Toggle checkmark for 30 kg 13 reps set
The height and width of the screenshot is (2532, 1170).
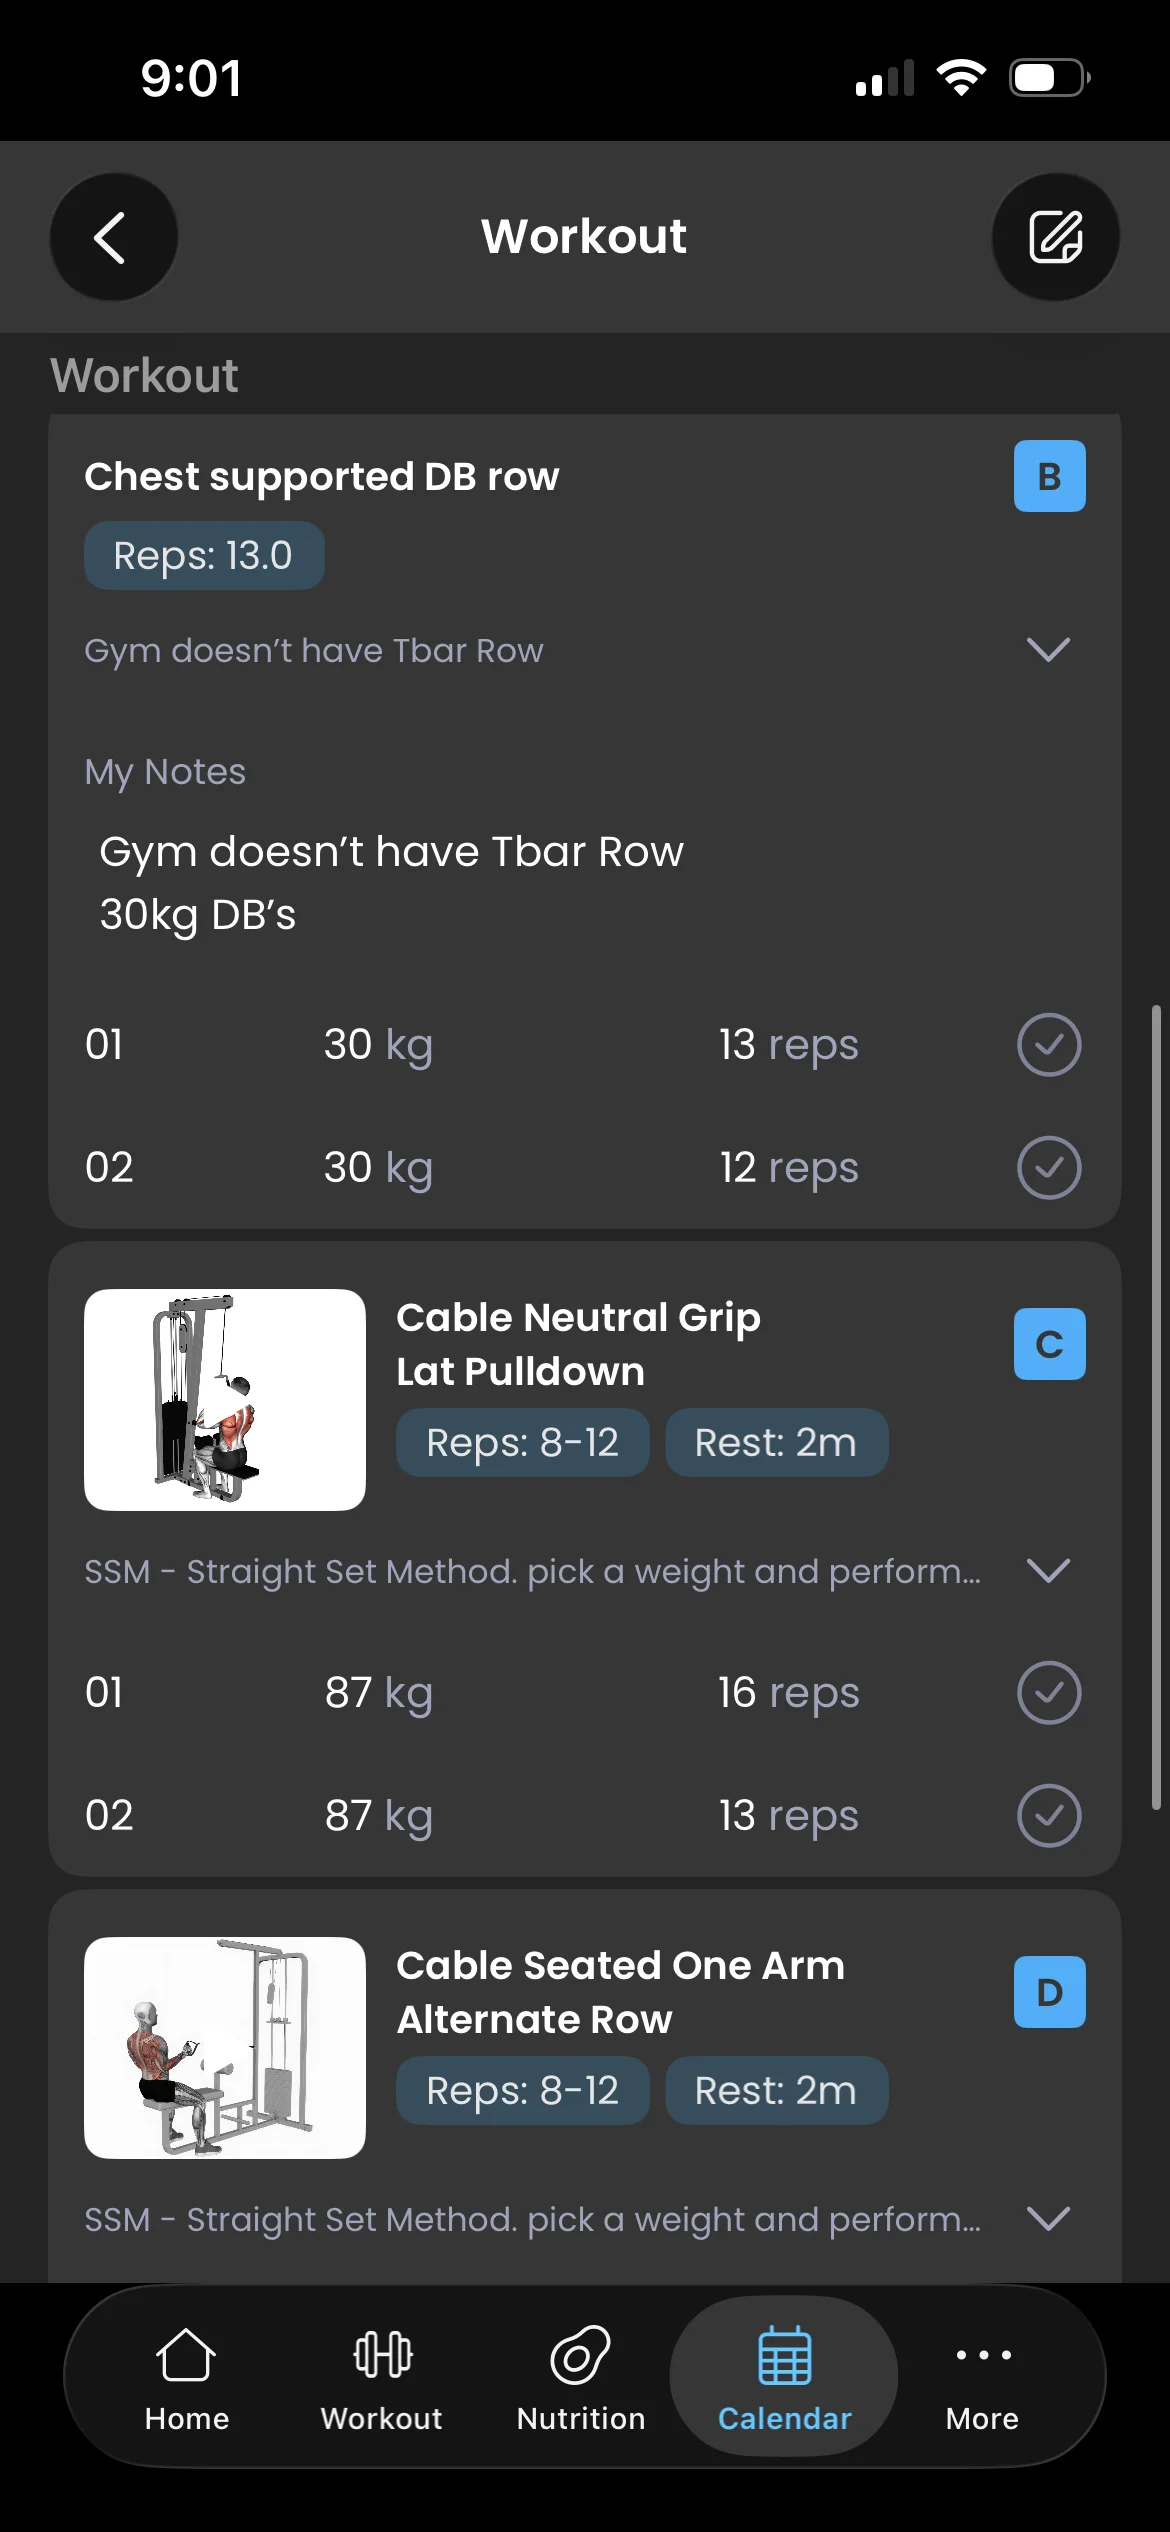pos(1049,1045)
